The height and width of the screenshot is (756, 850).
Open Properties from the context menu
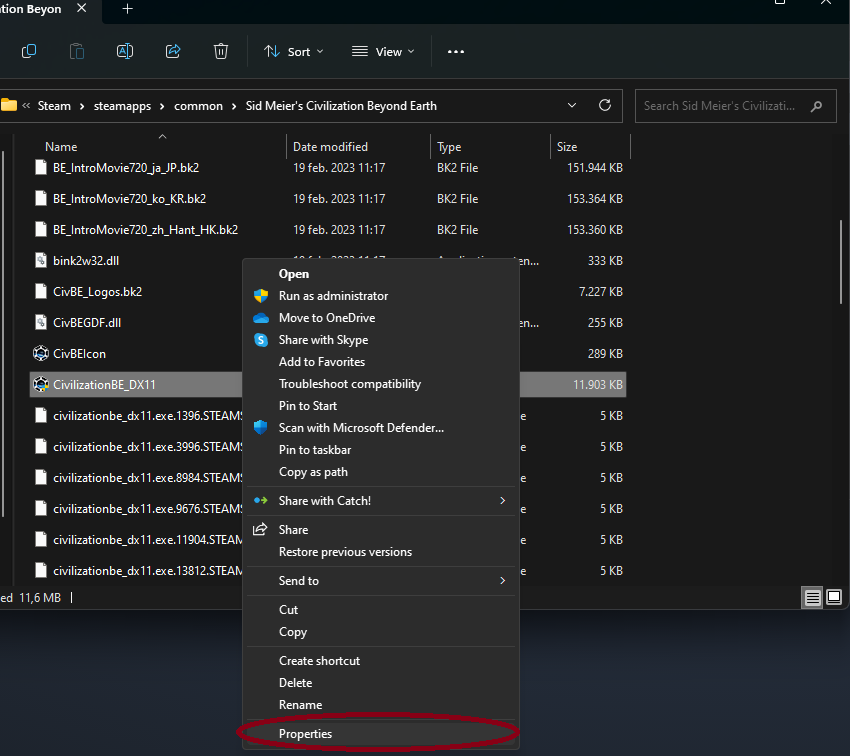click(x=381, y=733)
